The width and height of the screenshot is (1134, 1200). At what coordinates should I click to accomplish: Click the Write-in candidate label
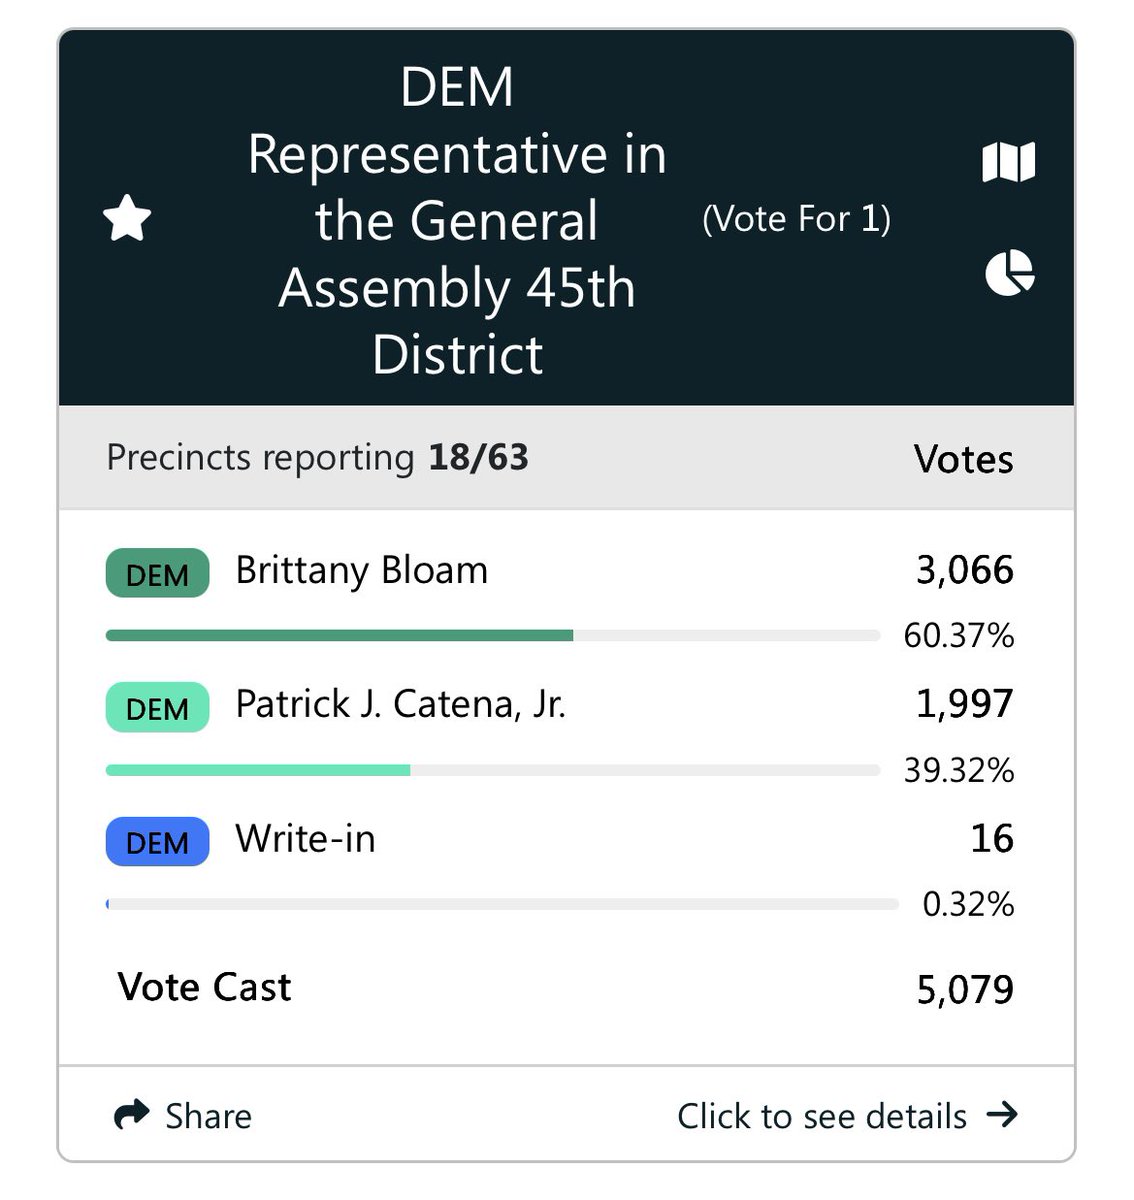[x=305, y=838]
